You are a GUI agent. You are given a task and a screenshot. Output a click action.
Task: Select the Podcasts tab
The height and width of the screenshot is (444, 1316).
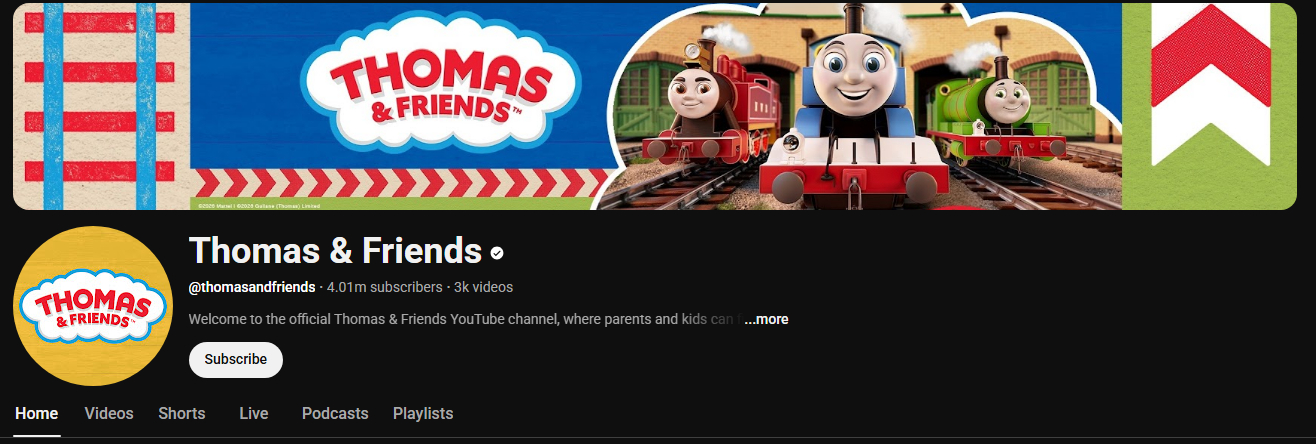[335, 413]
